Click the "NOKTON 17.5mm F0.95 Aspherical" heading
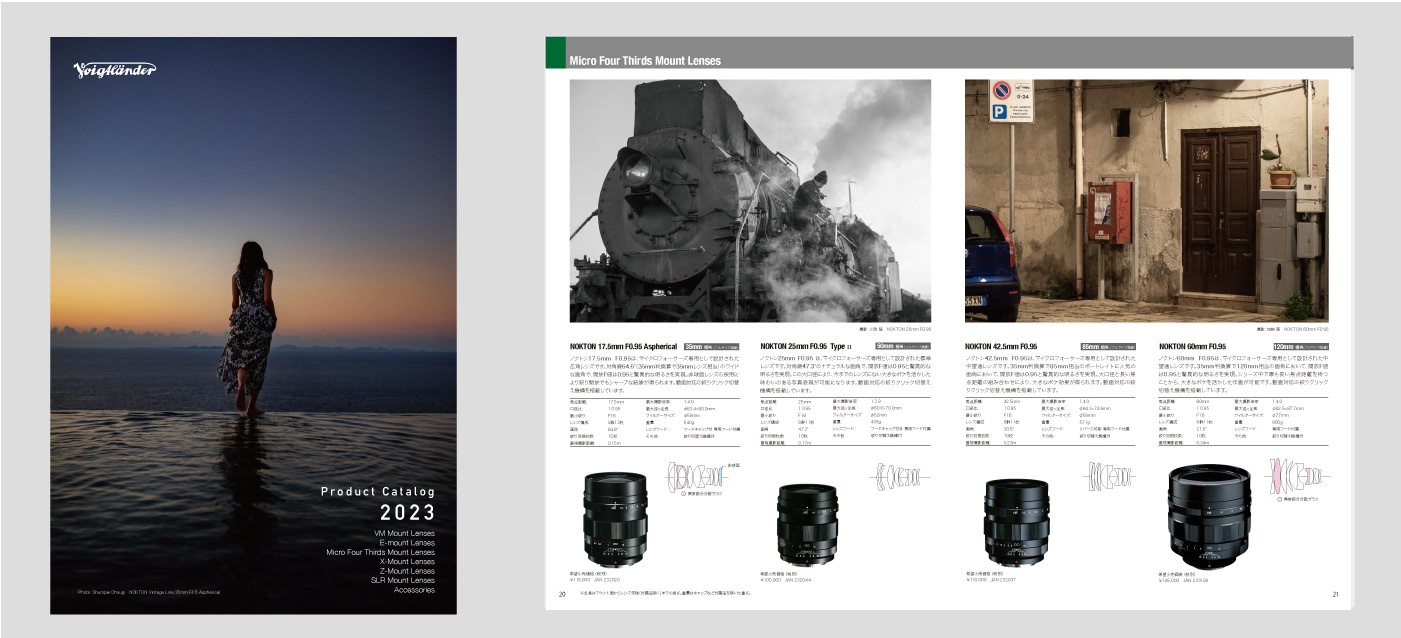Image resolution: width=1401 pixels, height=638 pixels. 623,346
